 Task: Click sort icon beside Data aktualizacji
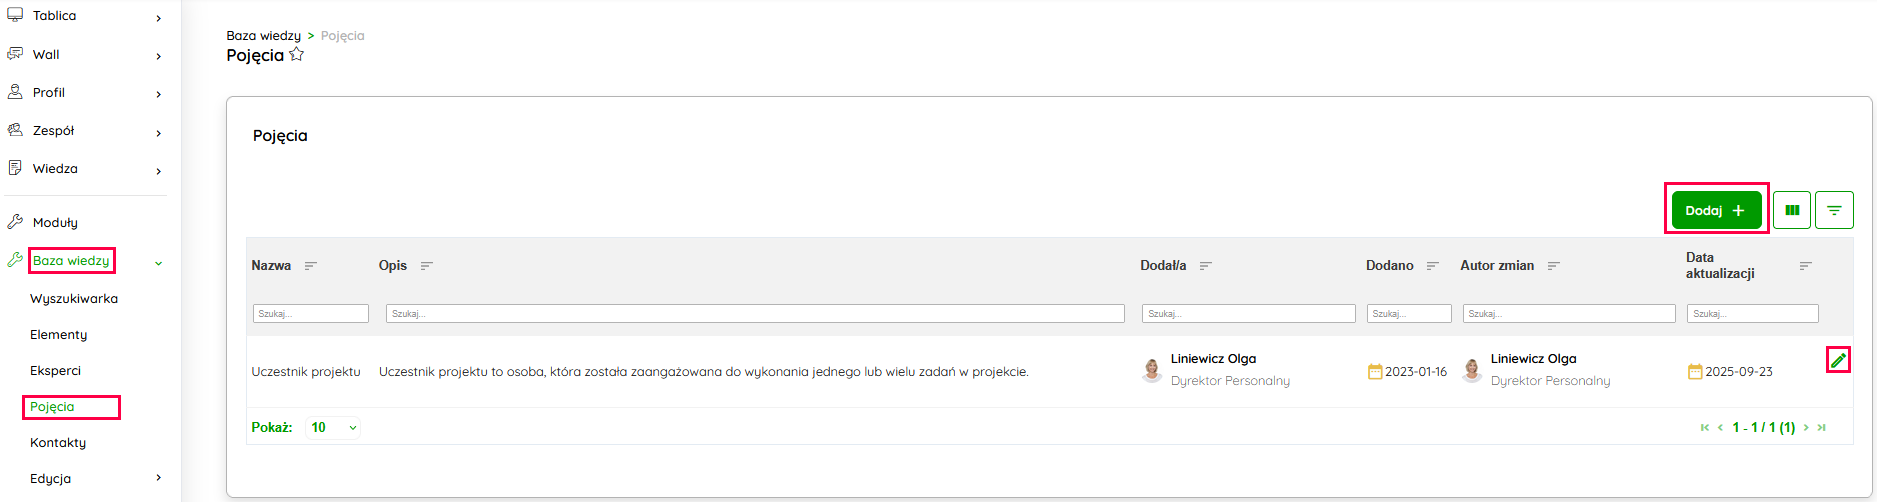tap(1805, 266)
